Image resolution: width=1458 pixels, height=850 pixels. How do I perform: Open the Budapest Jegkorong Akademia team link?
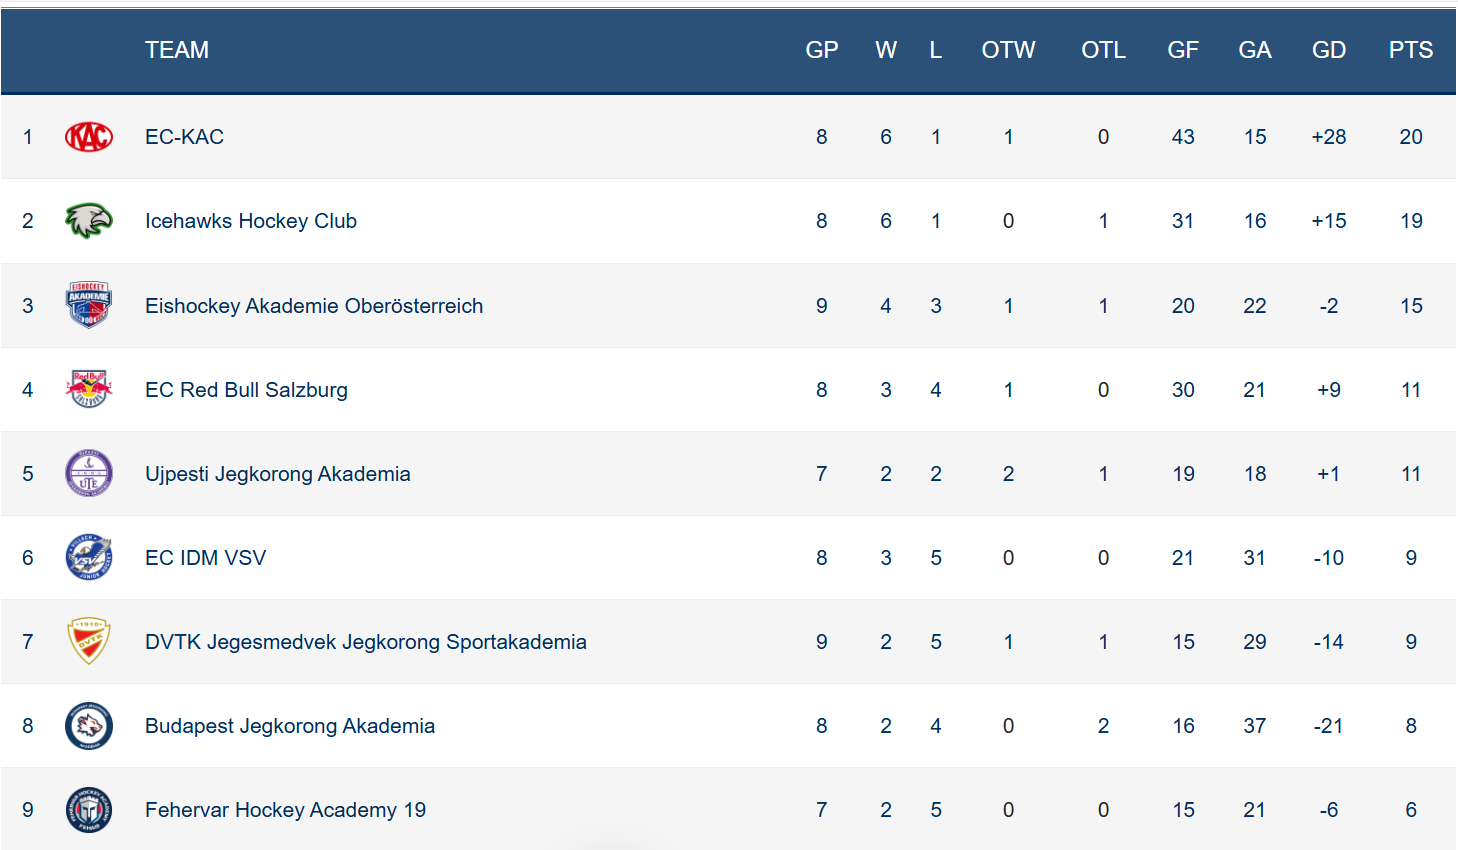coord(290,726)
